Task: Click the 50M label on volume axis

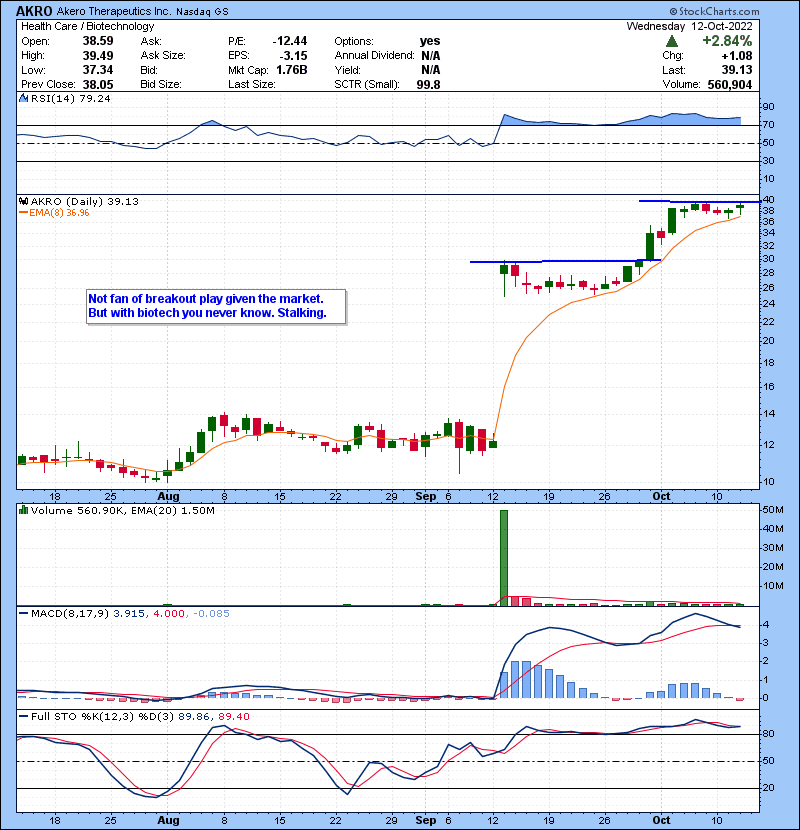Action: click(x=772, y=510)
